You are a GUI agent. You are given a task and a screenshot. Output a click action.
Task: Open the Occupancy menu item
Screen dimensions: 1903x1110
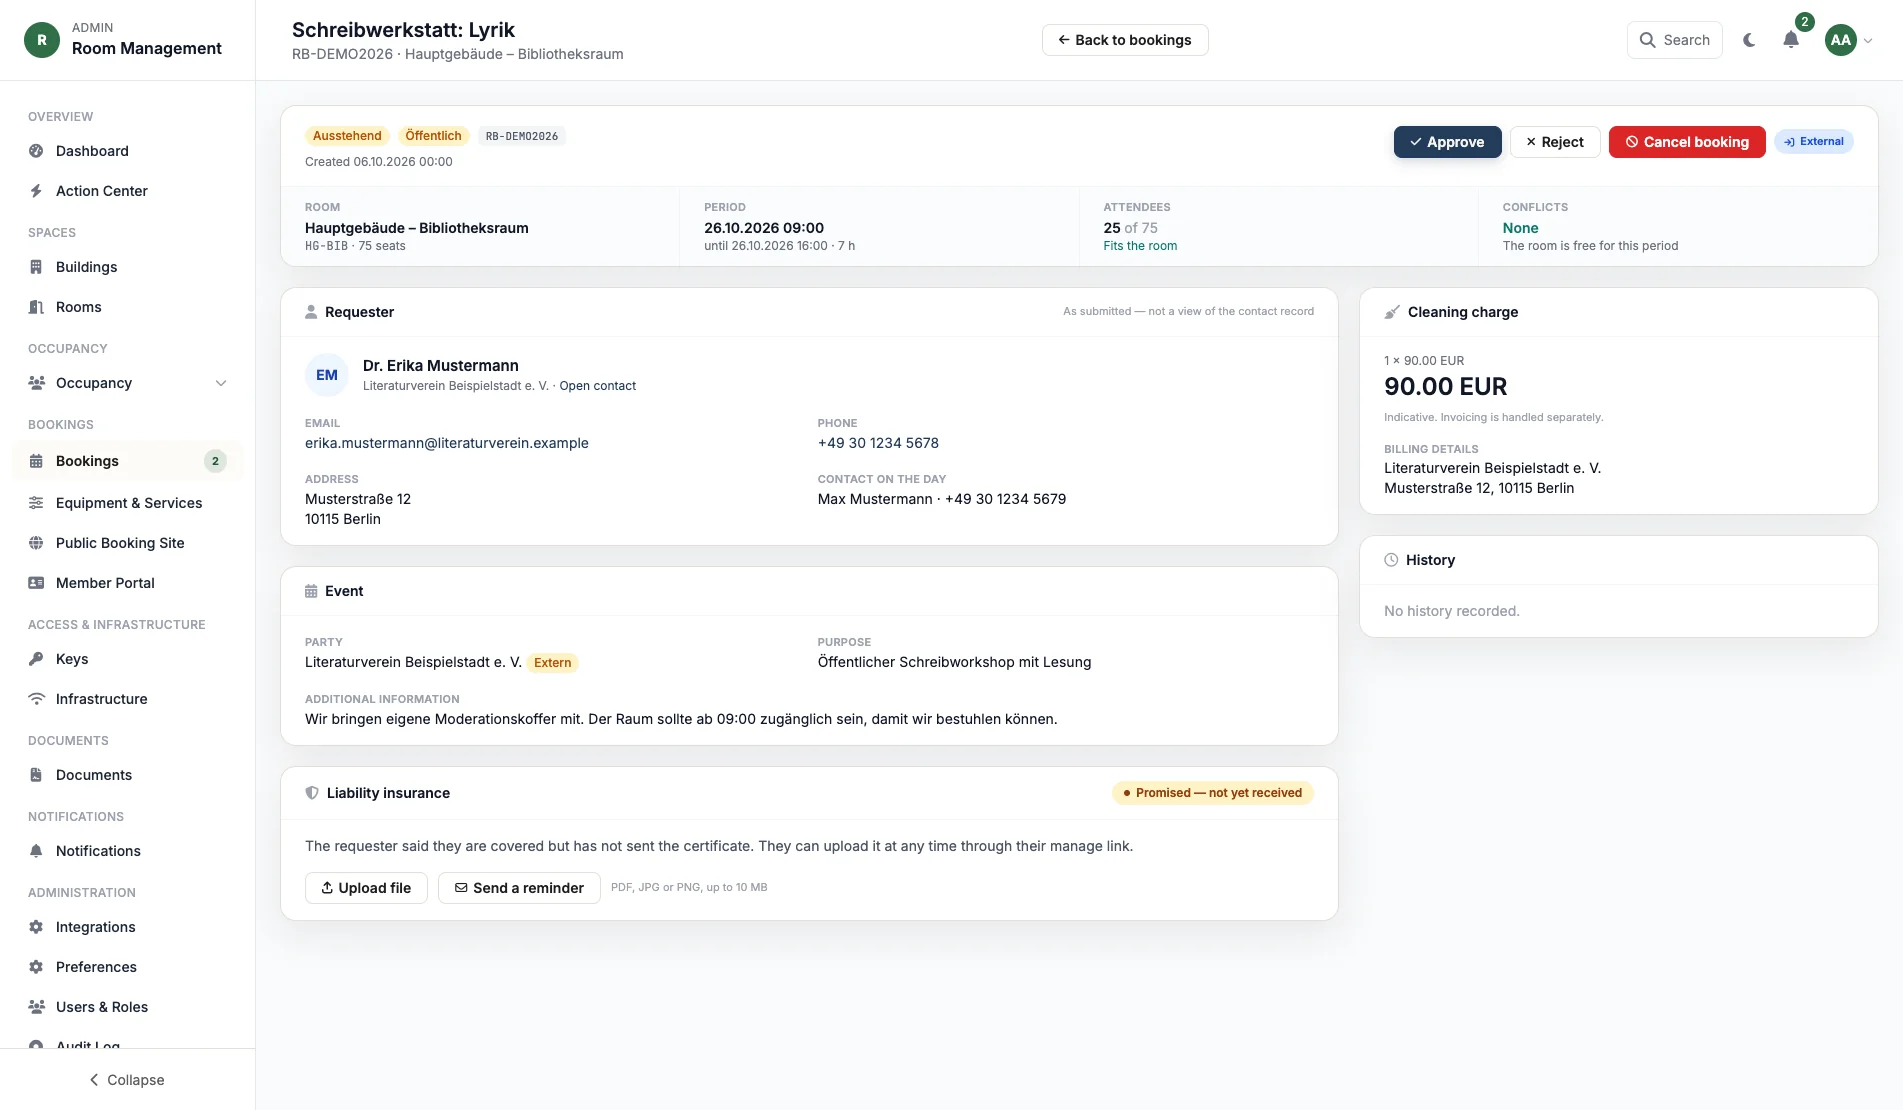tap(127, 383)
